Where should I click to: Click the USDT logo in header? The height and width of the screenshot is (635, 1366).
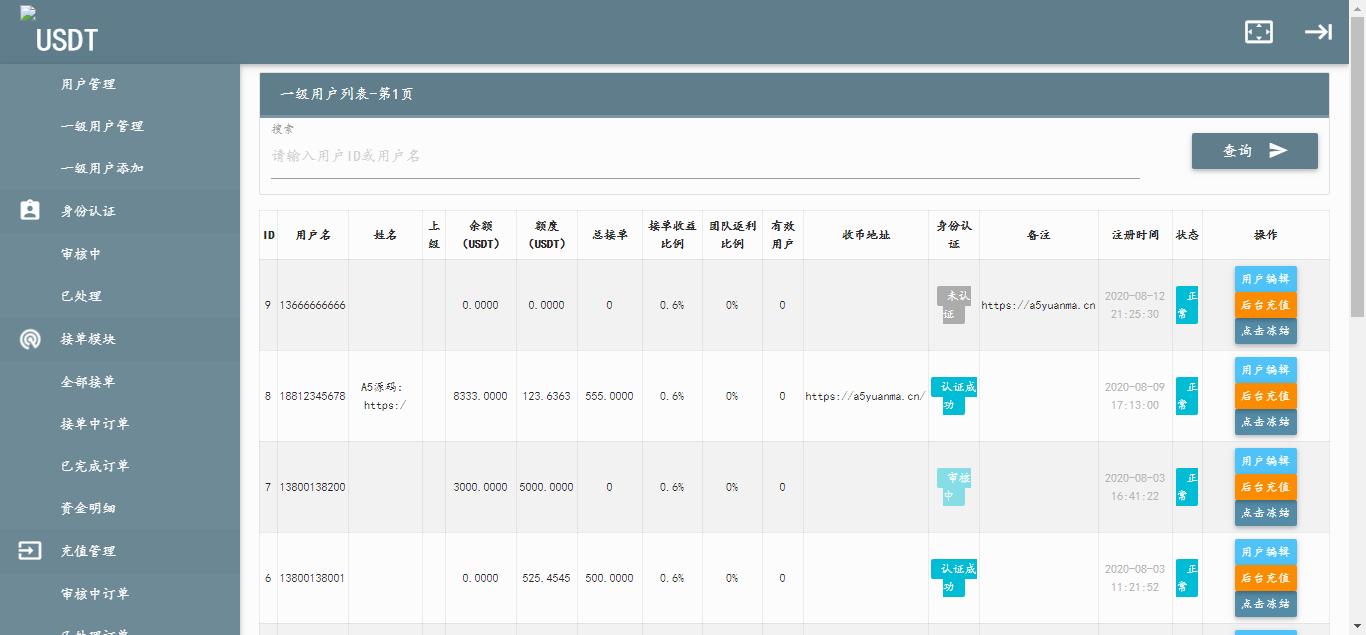(66, 40)
